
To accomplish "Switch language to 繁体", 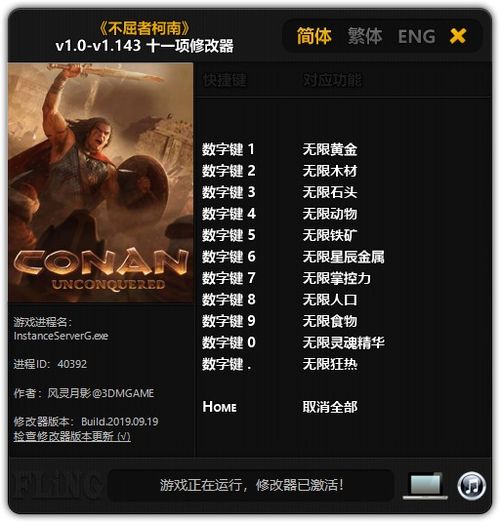I will [x=365, y=36].
